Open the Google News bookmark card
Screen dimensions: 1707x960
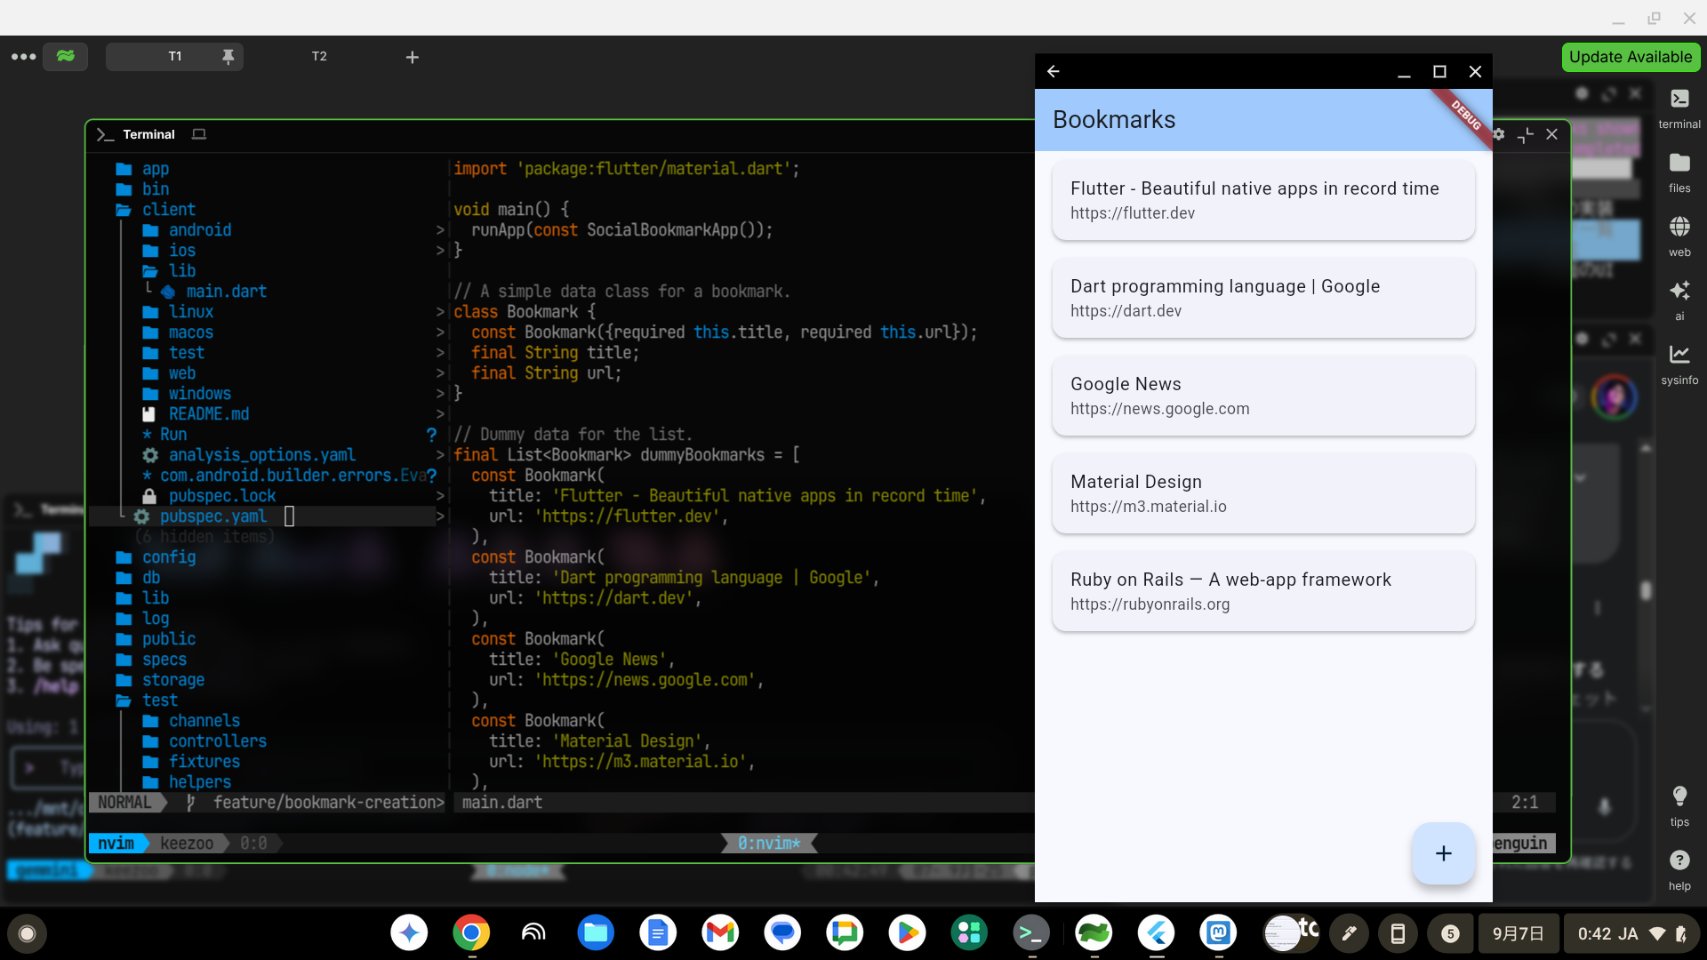(x=1263, y=396)
